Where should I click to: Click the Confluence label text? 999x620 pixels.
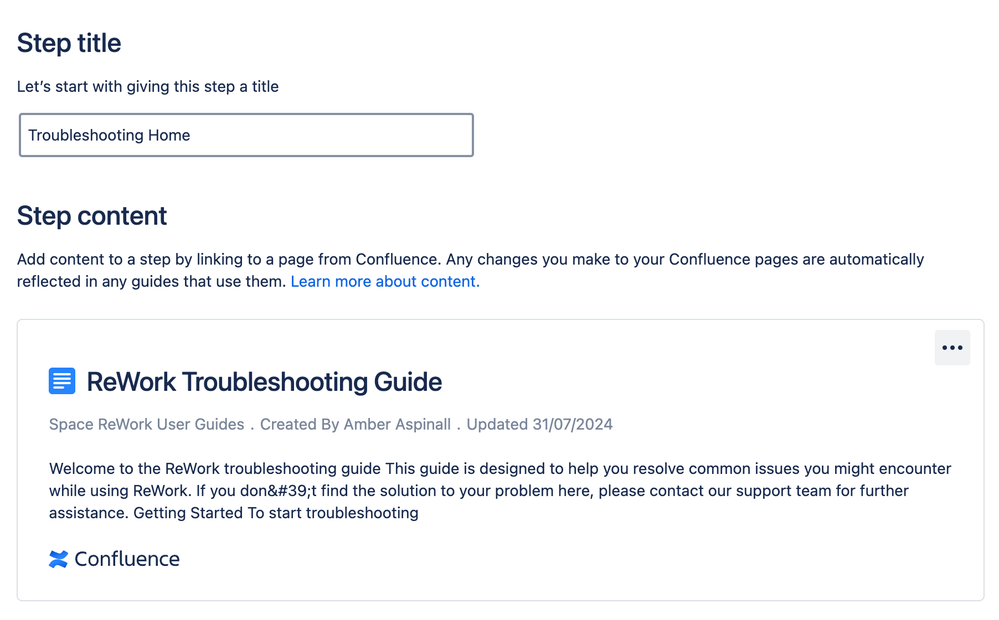[127, 559]
